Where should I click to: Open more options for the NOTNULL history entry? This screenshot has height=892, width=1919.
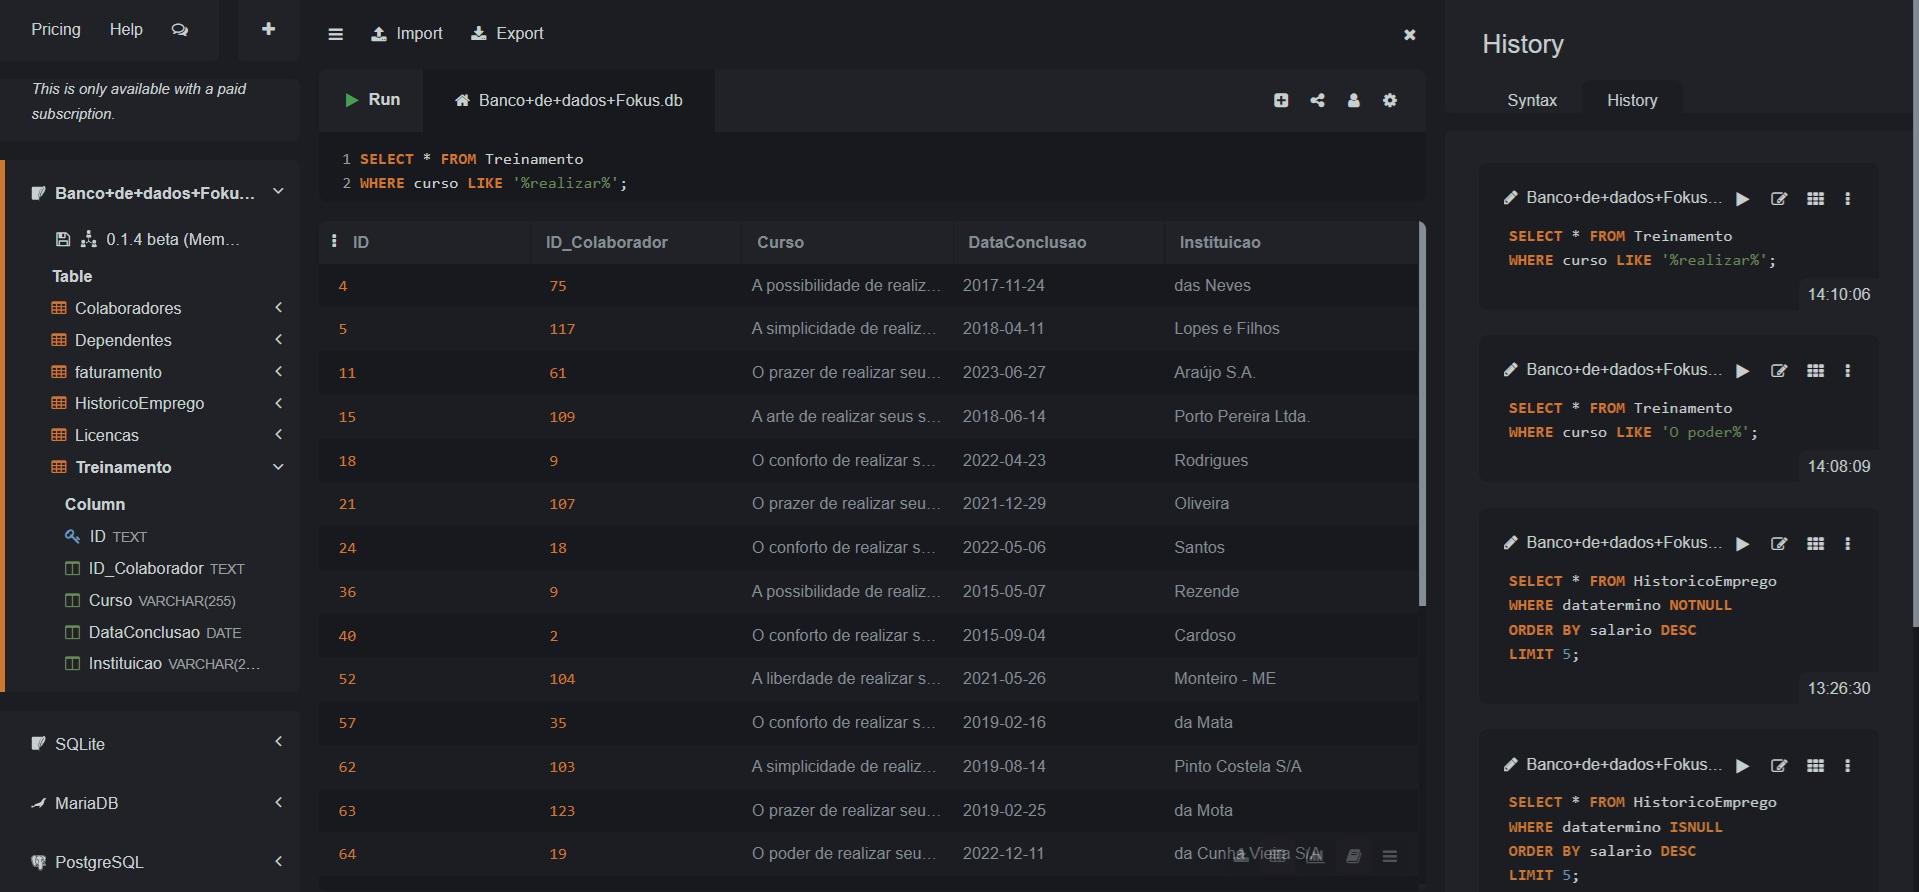coord(1848,544)
